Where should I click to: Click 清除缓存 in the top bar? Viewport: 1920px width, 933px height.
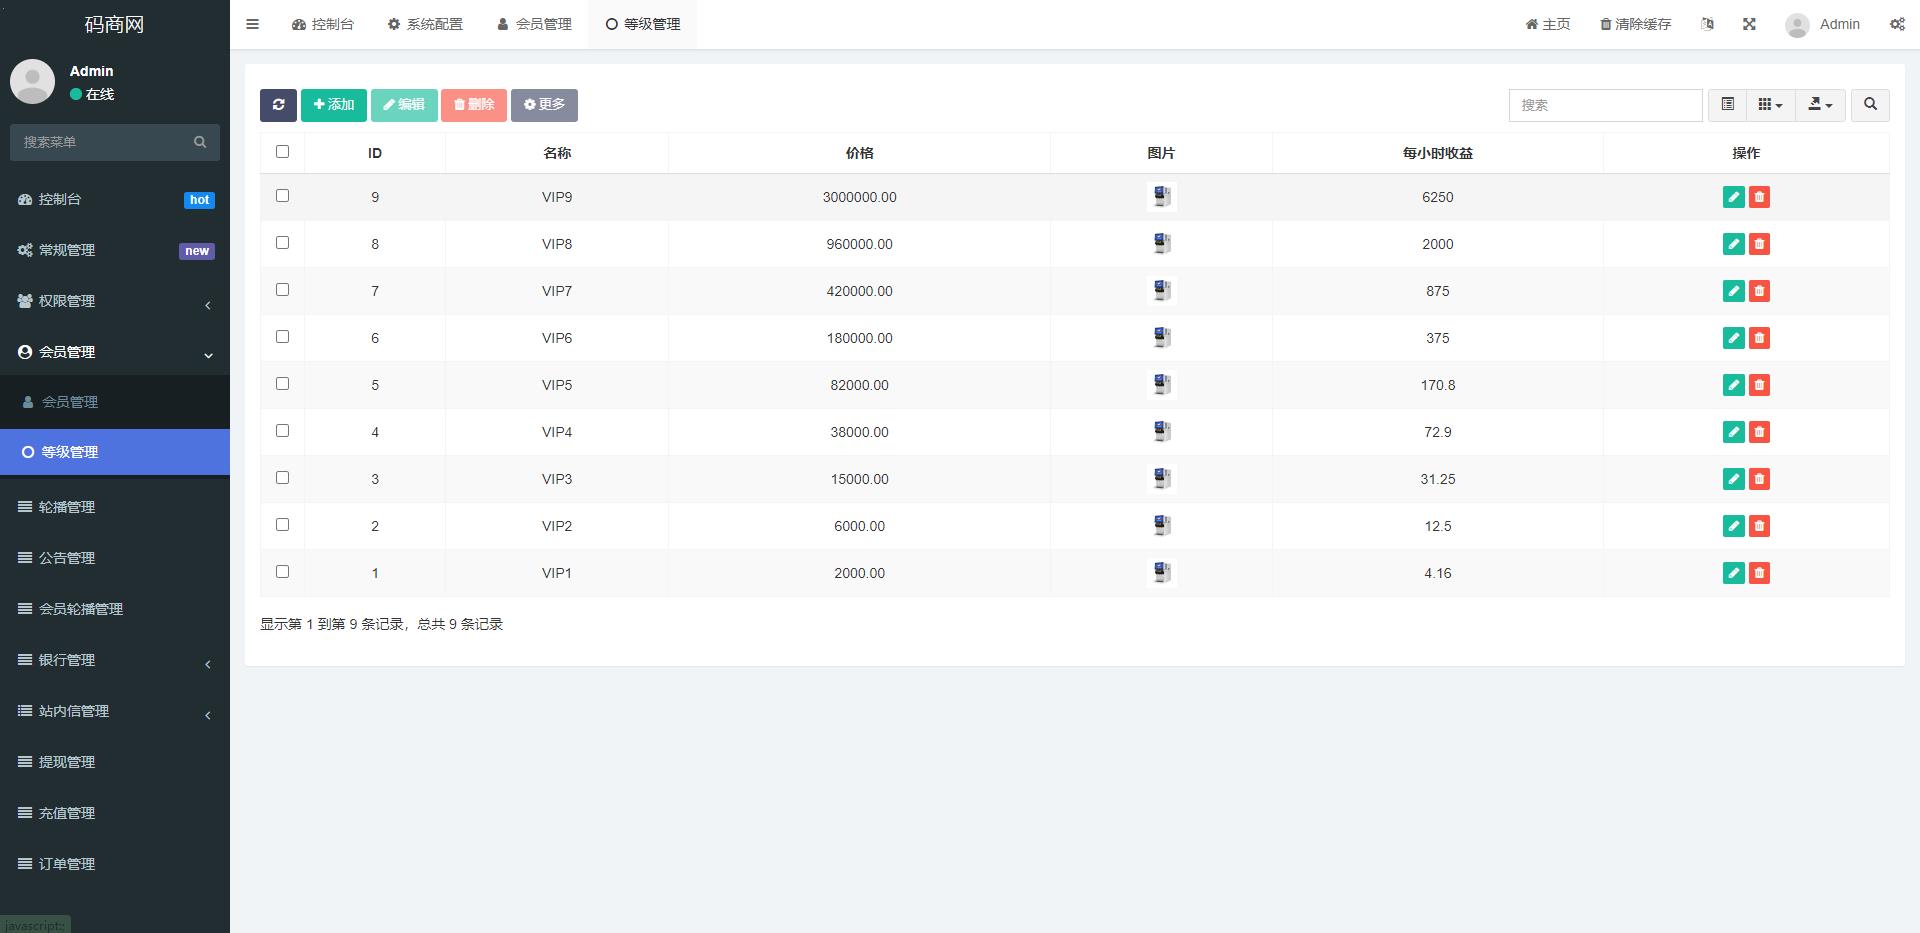click(x=1635, y=24)
